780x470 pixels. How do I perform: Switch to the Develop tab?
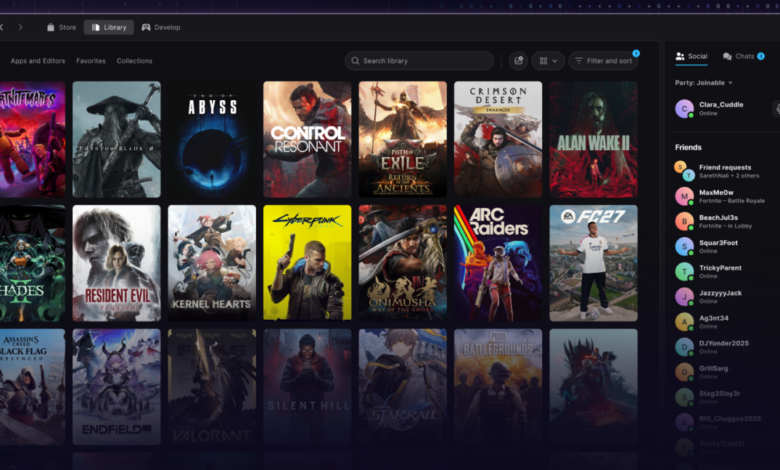pyautogui.click(x=161, y=27)
